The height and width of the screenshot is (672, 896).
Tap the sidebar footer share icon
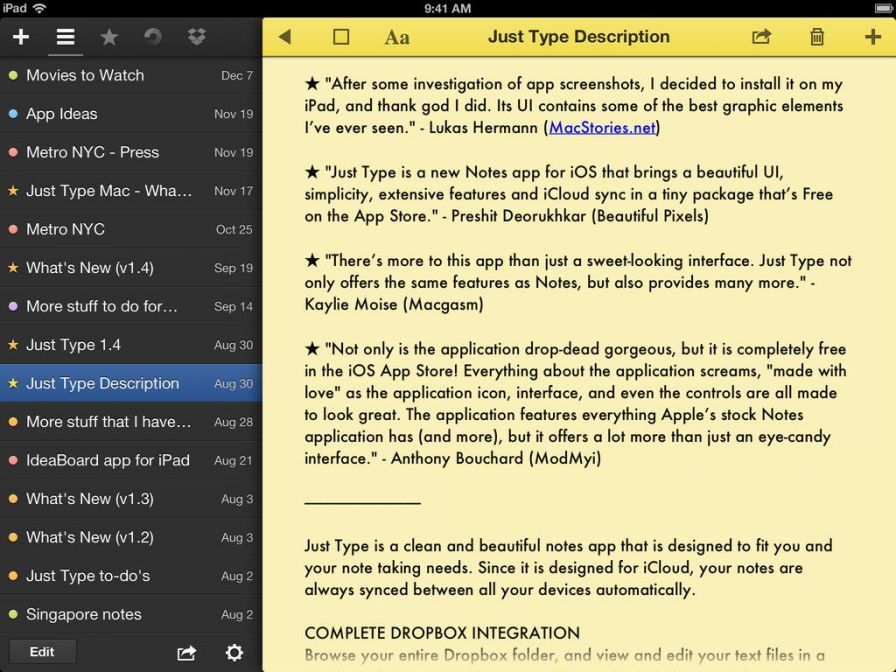pyautogui.click(x=187, y=652)
